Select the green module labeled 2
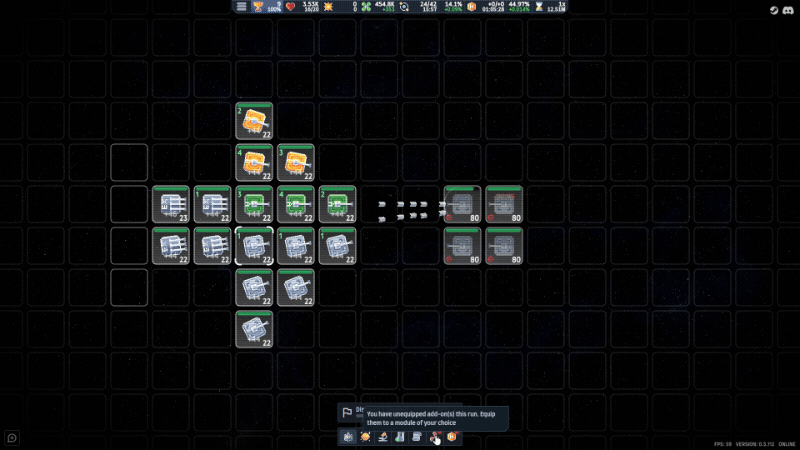The height and width of the screenshot is (450, 800). click(x=337, y=205)
